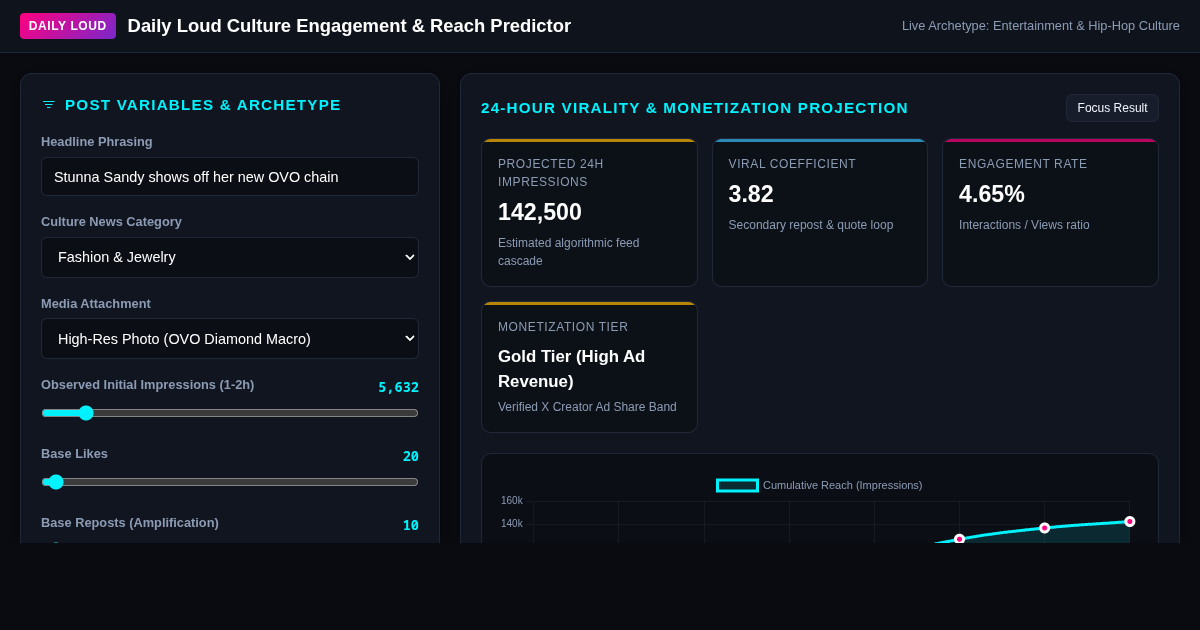
Task: Click the last data point on the reach chart
Action: (1130, 521)
